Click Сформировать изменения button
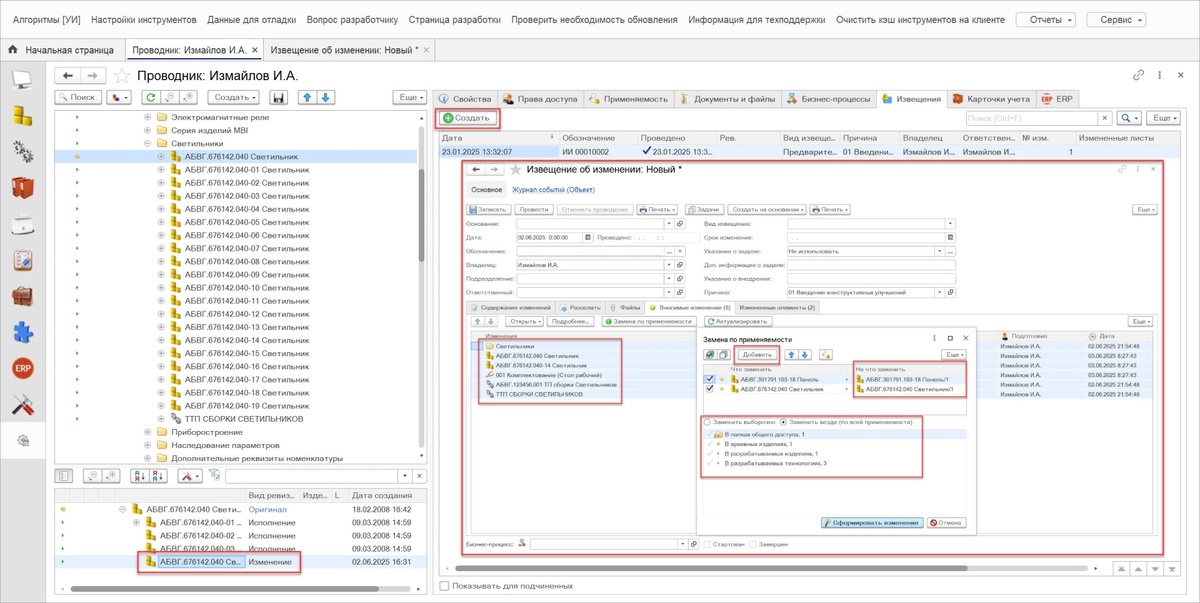Image resolution: width=1200 pixels, height=603 pixels. tap(870, 523)
